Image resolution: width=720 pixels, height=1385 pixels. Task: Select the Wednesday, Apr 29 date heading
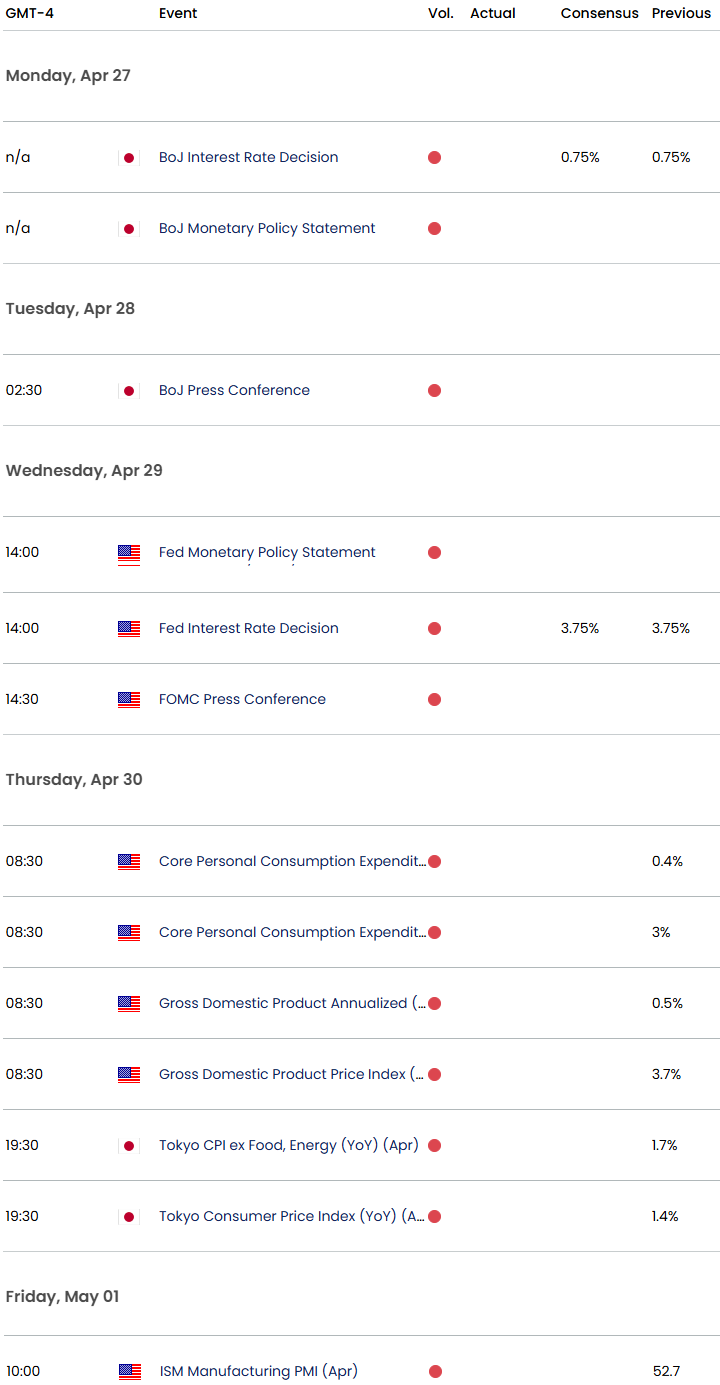[x=84, y=471]
